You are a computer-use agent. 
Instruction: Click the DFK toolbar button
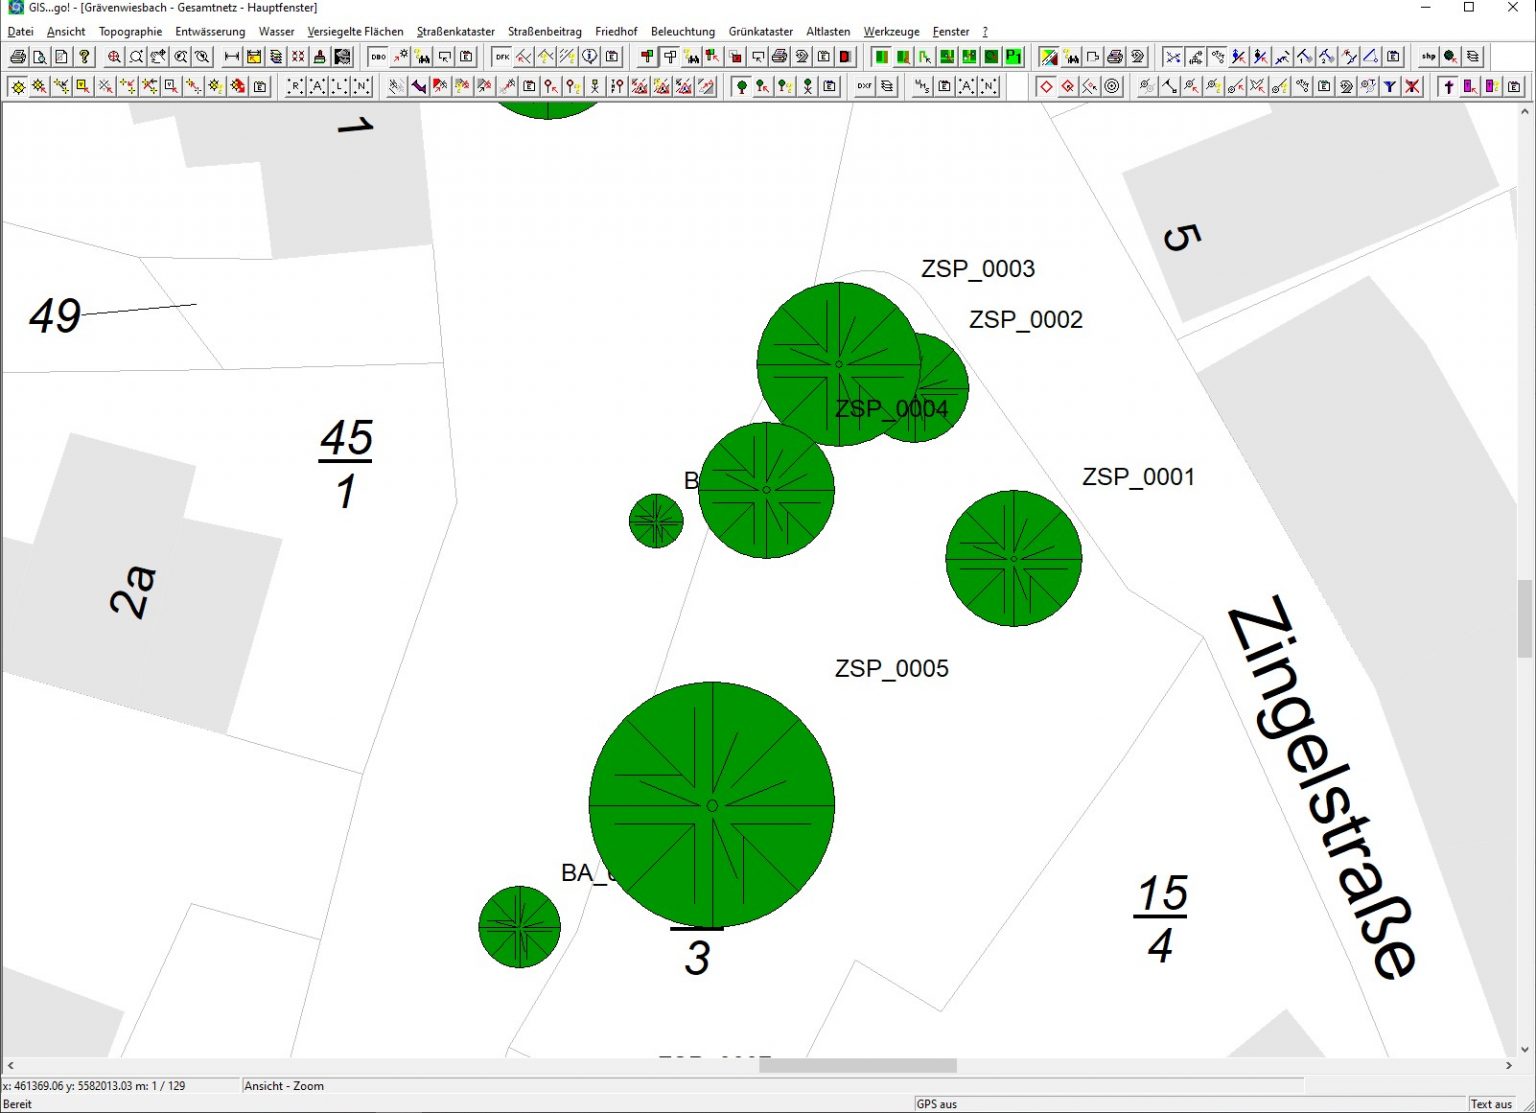tap(502, 57)
